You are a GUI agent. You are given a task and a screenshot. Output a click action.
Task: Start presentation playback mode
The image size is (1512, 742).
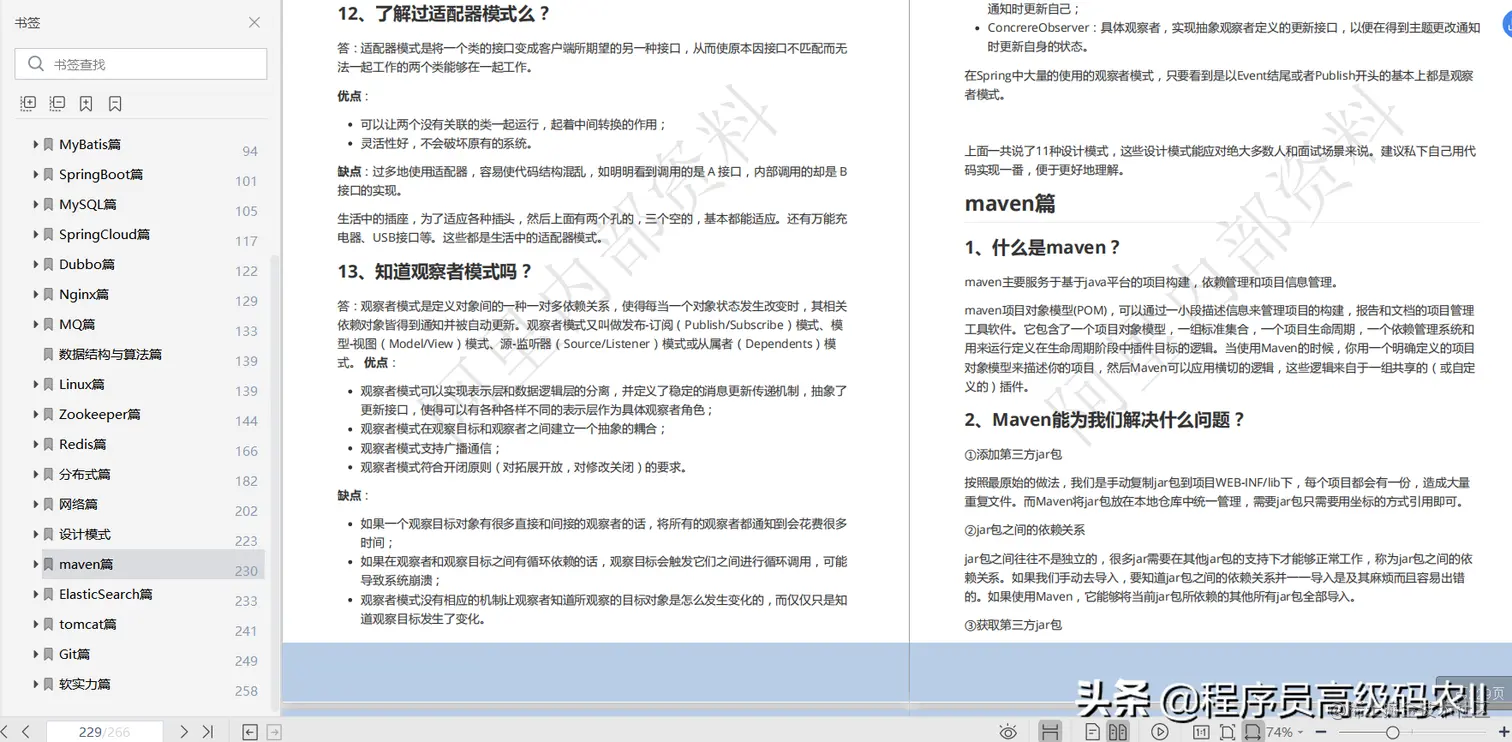pos(1158,731)
